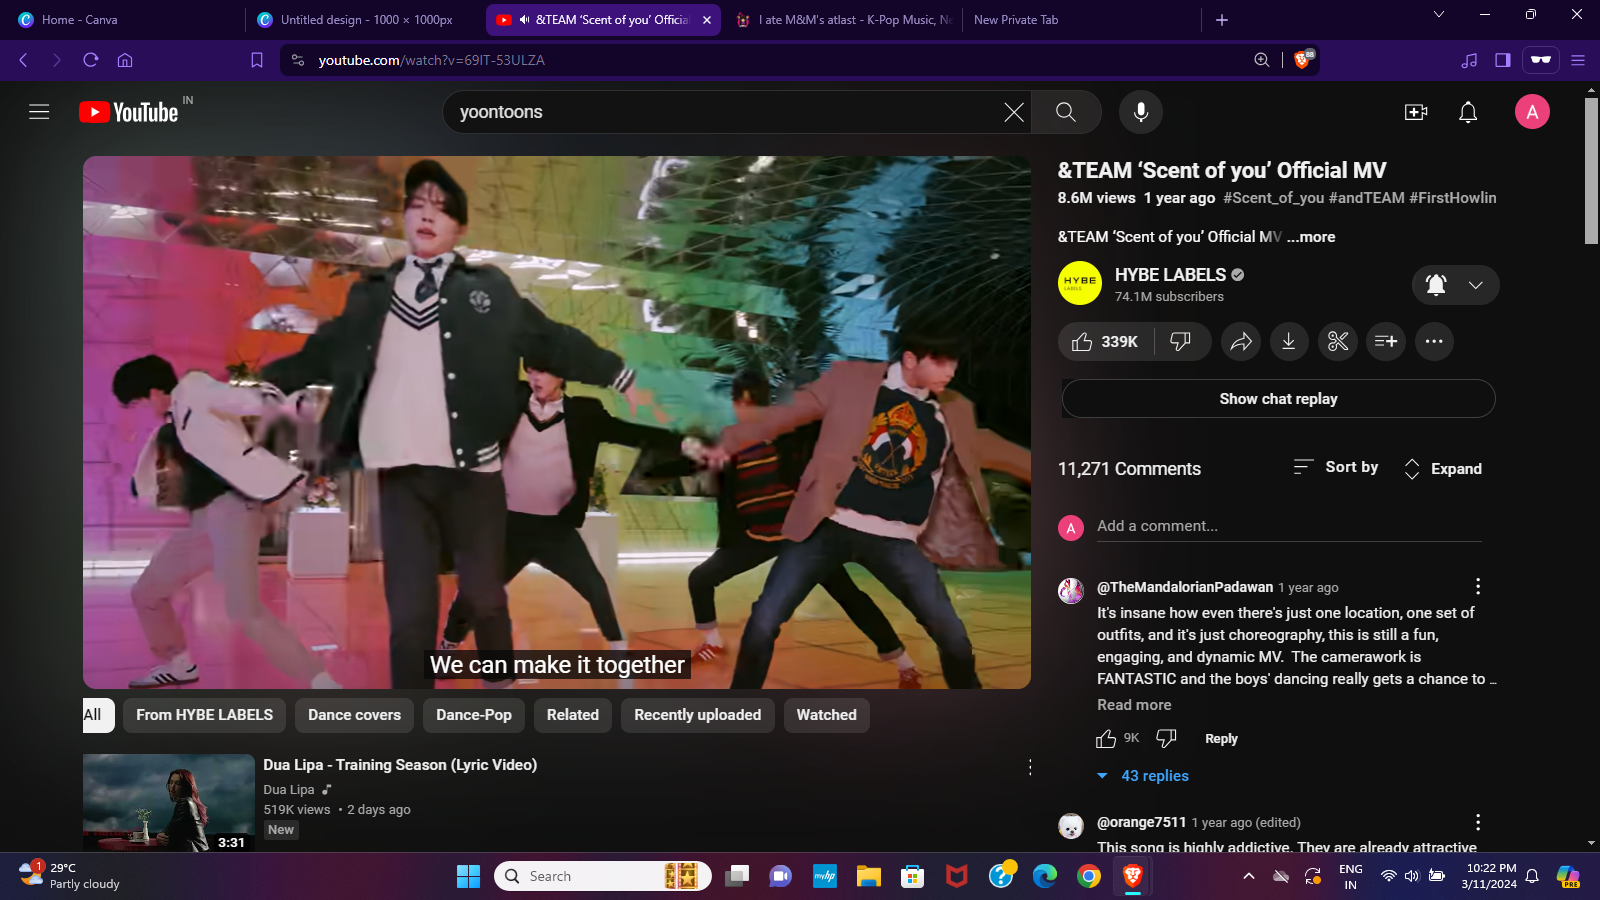Open Google Chrome from the taskbar

point(1088,877)
